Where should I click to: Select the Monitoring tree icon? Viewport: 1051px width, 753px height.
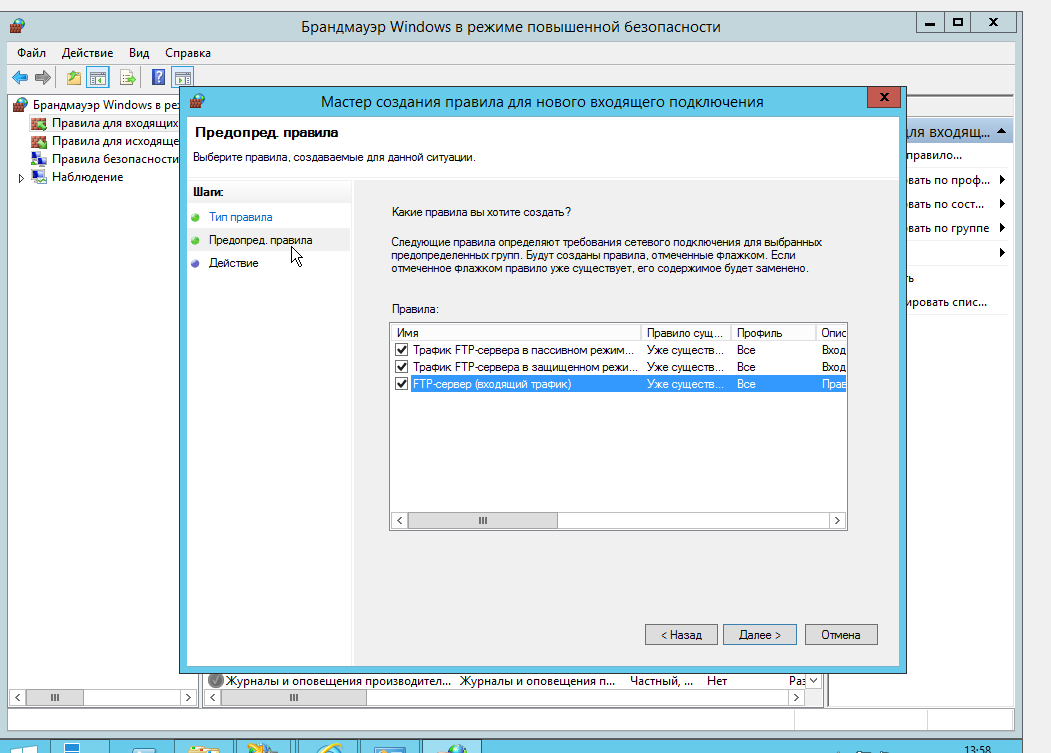pos(39,177)
